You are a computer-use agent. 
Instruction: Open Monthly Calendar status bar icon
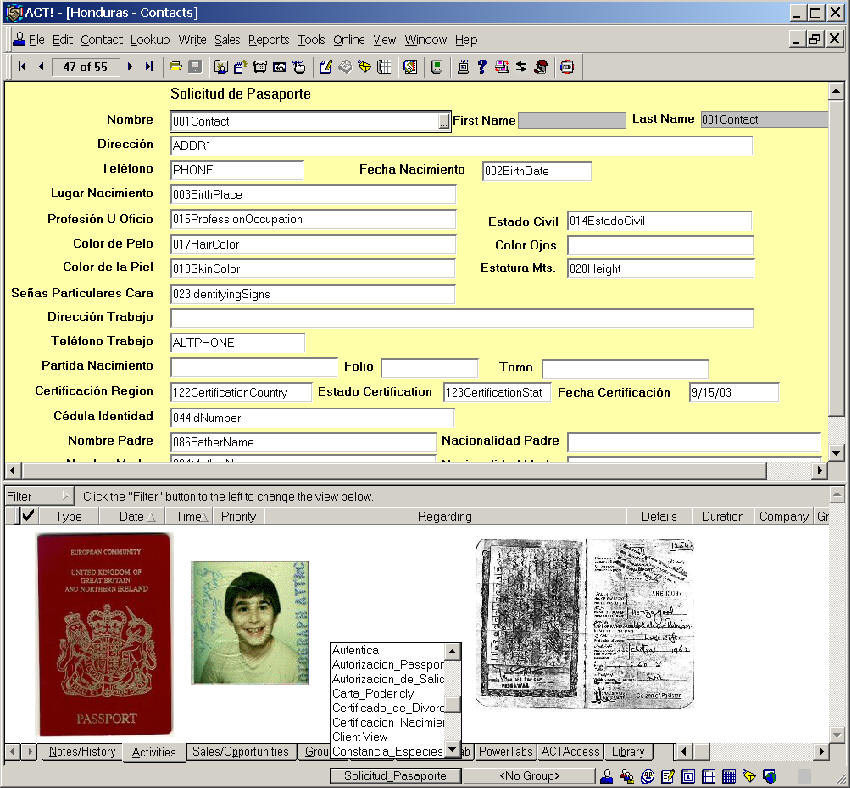pos(729,776)
